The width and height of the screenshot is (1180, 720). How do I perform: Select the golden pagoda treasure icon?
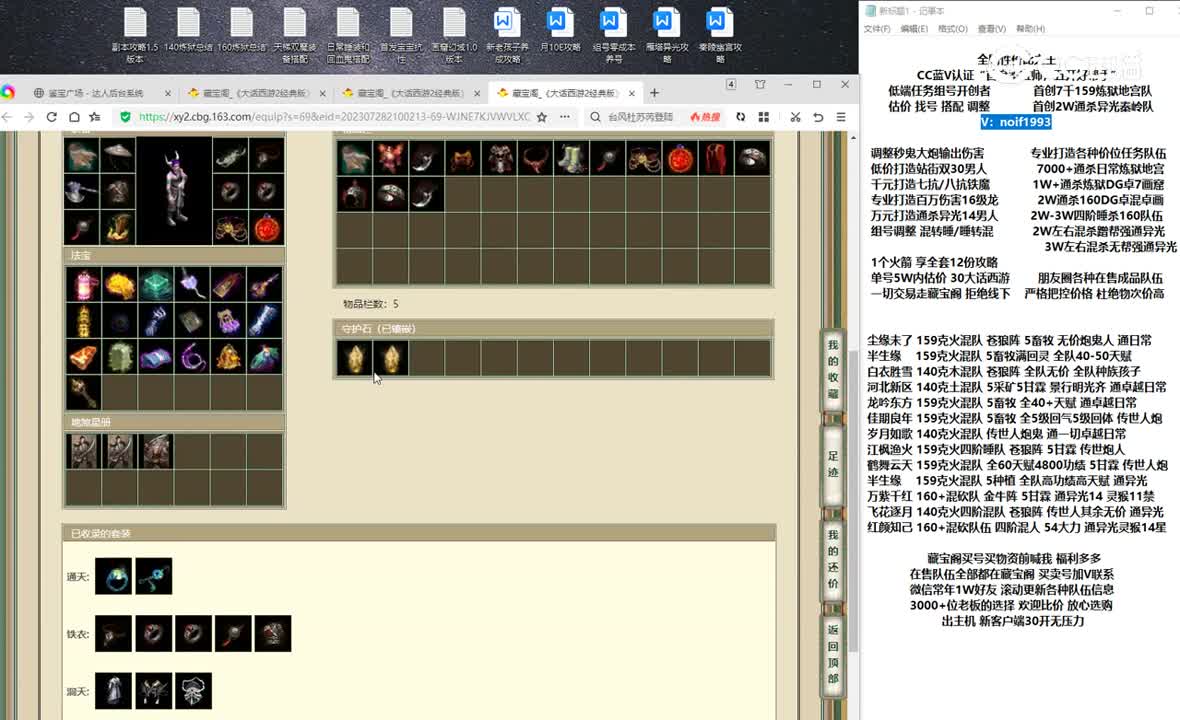coord(83,321)
